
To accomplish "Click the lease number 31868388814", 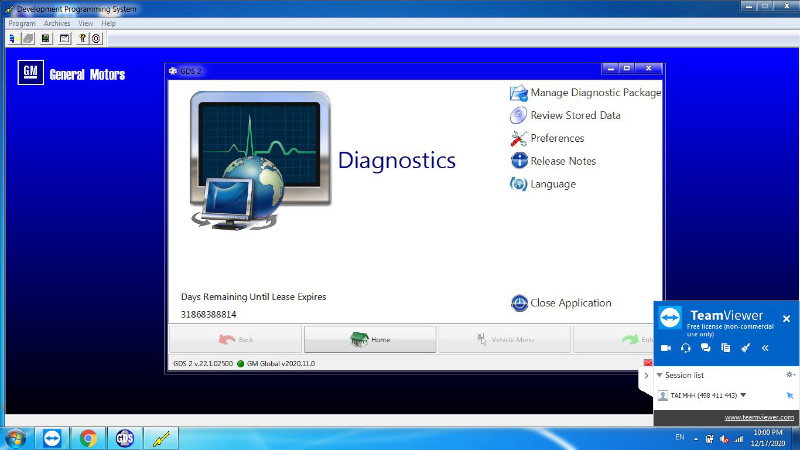I will pos(209,314).
